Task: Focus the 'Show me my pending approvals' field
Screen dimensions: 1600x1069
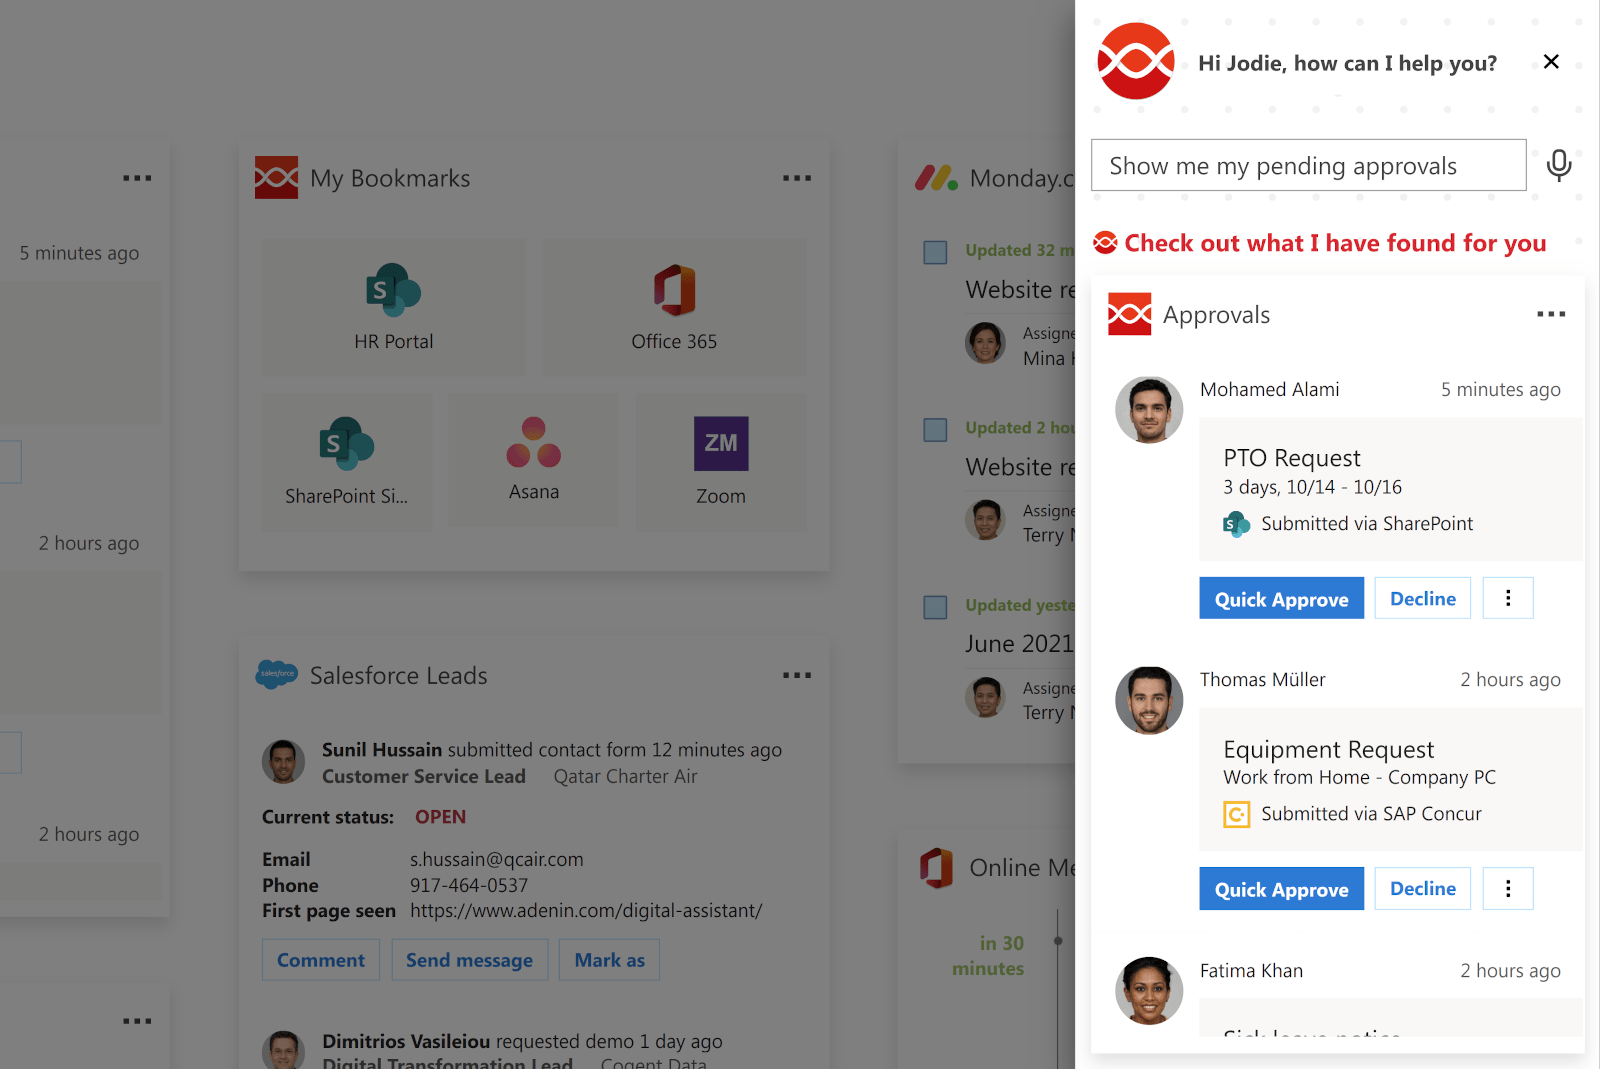Action: point(1308,165)
